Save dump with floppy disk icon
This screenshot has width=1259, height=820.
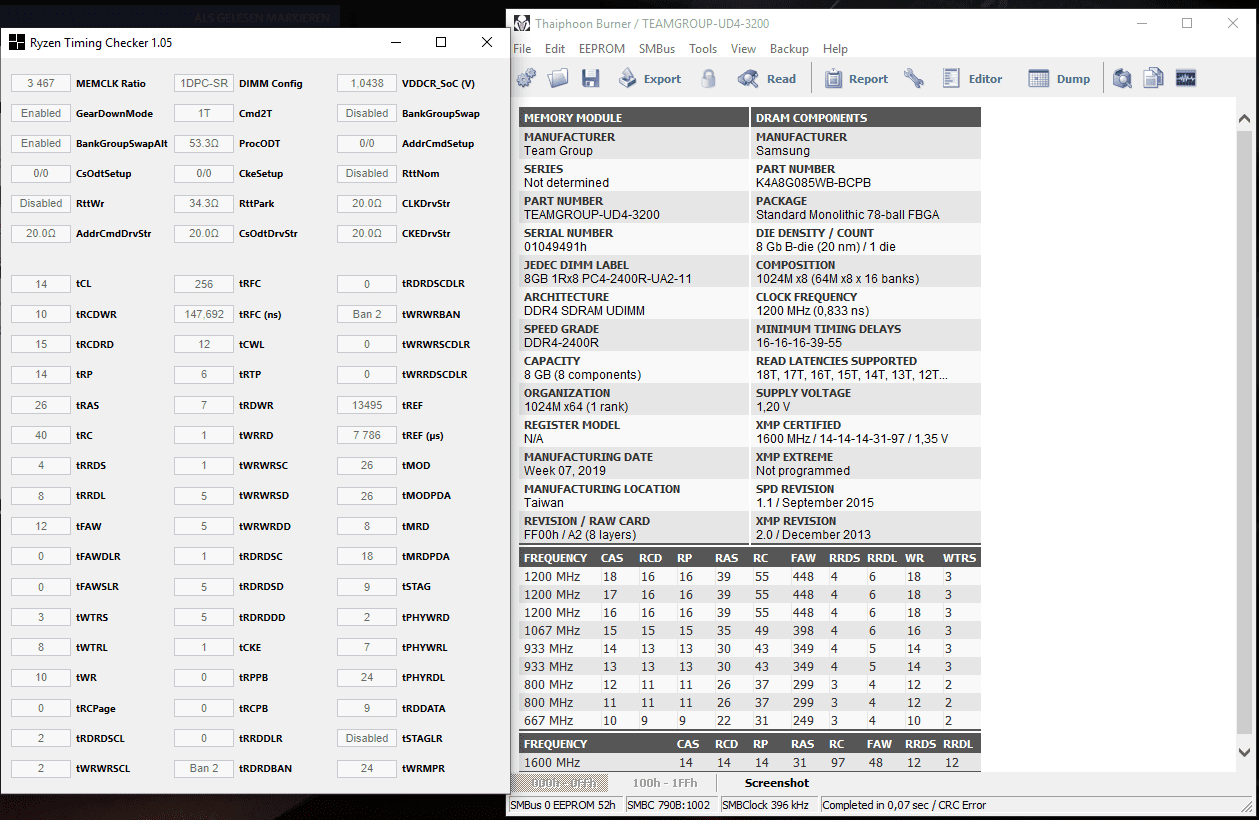point(590,79)
